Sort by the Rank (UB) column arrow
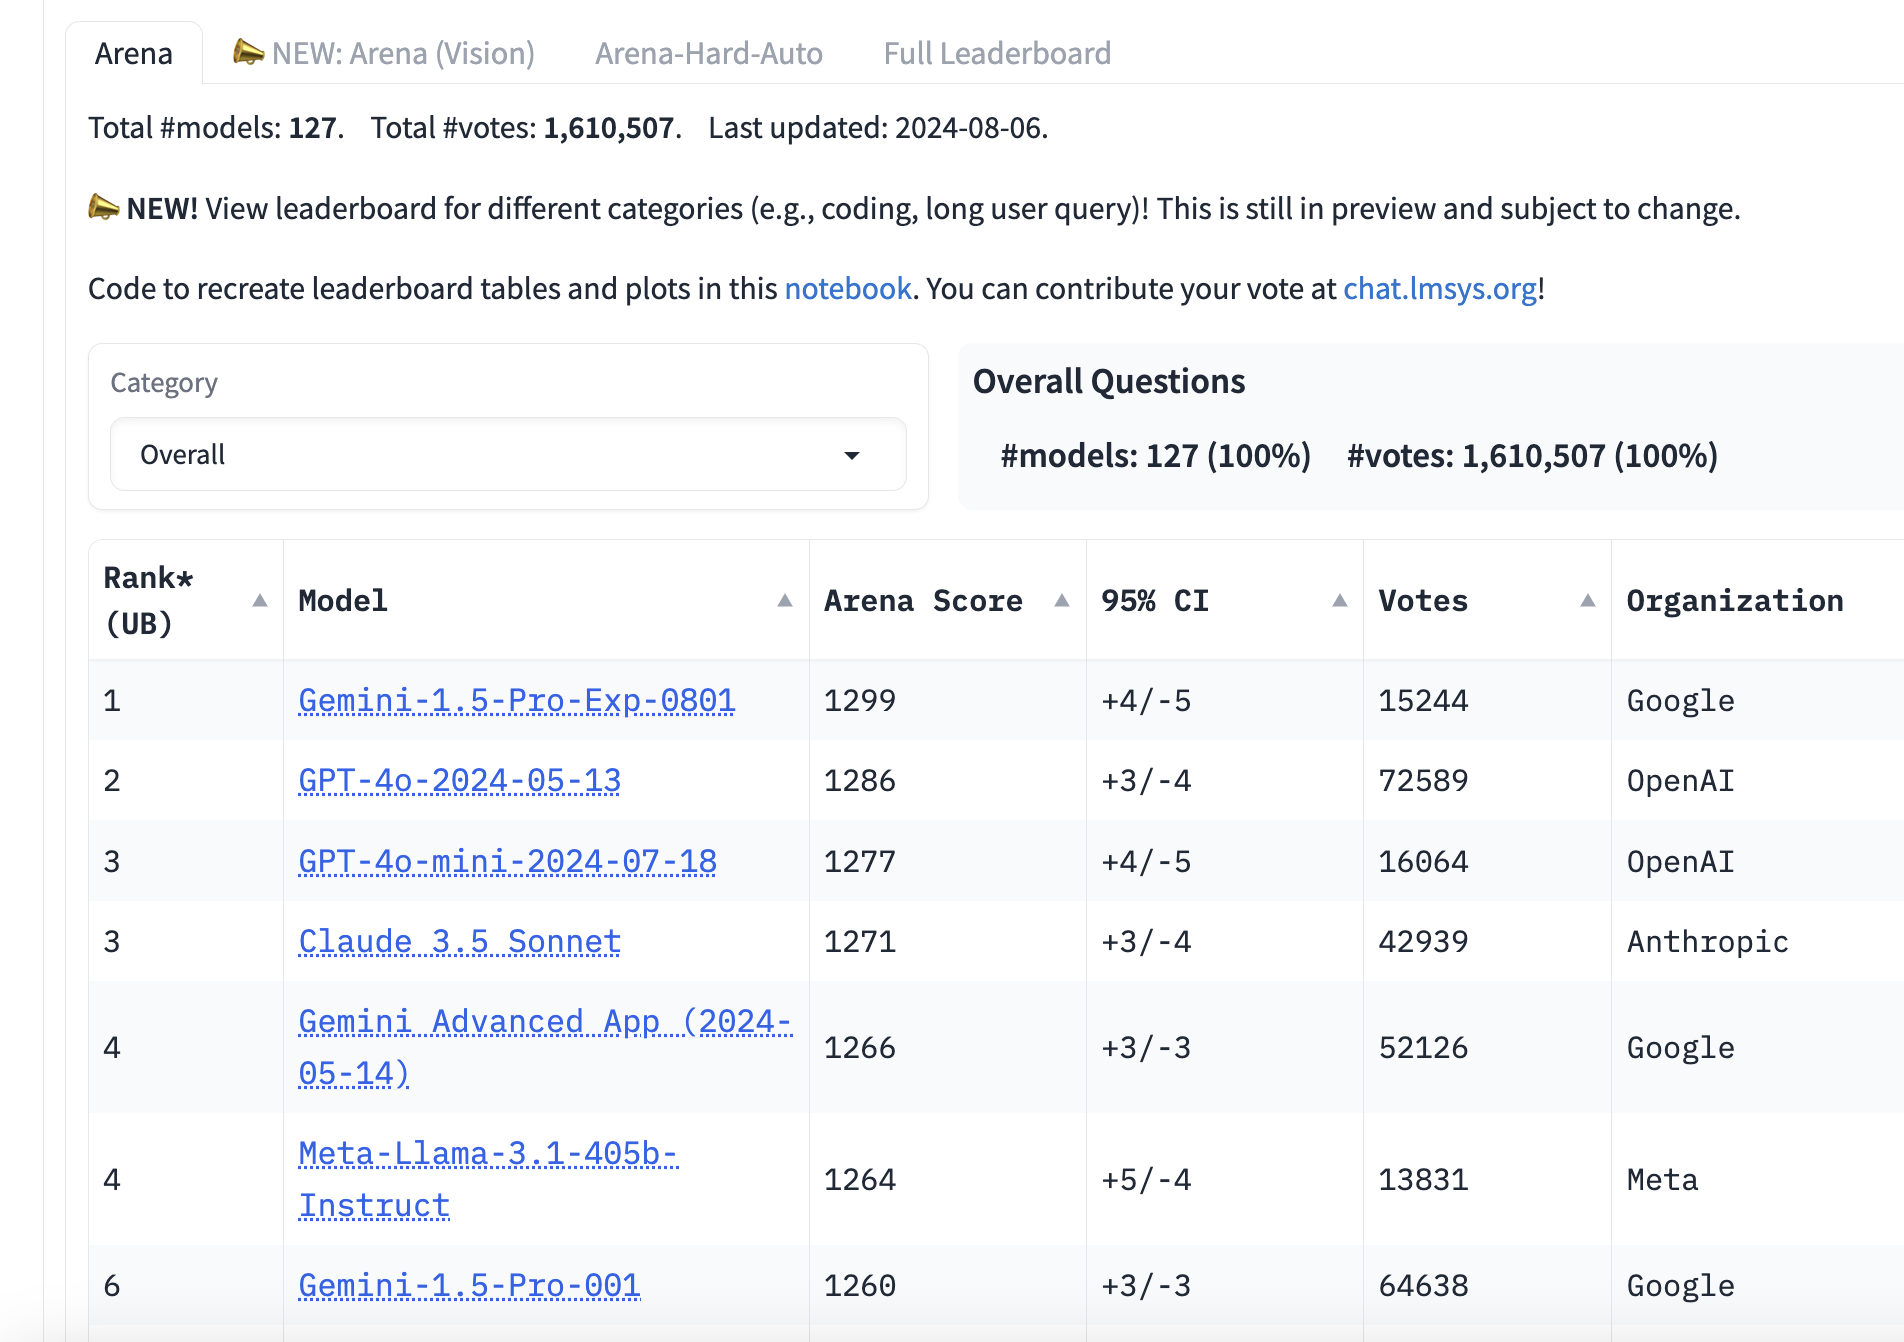The image size is (1904, 1342). 260,600
